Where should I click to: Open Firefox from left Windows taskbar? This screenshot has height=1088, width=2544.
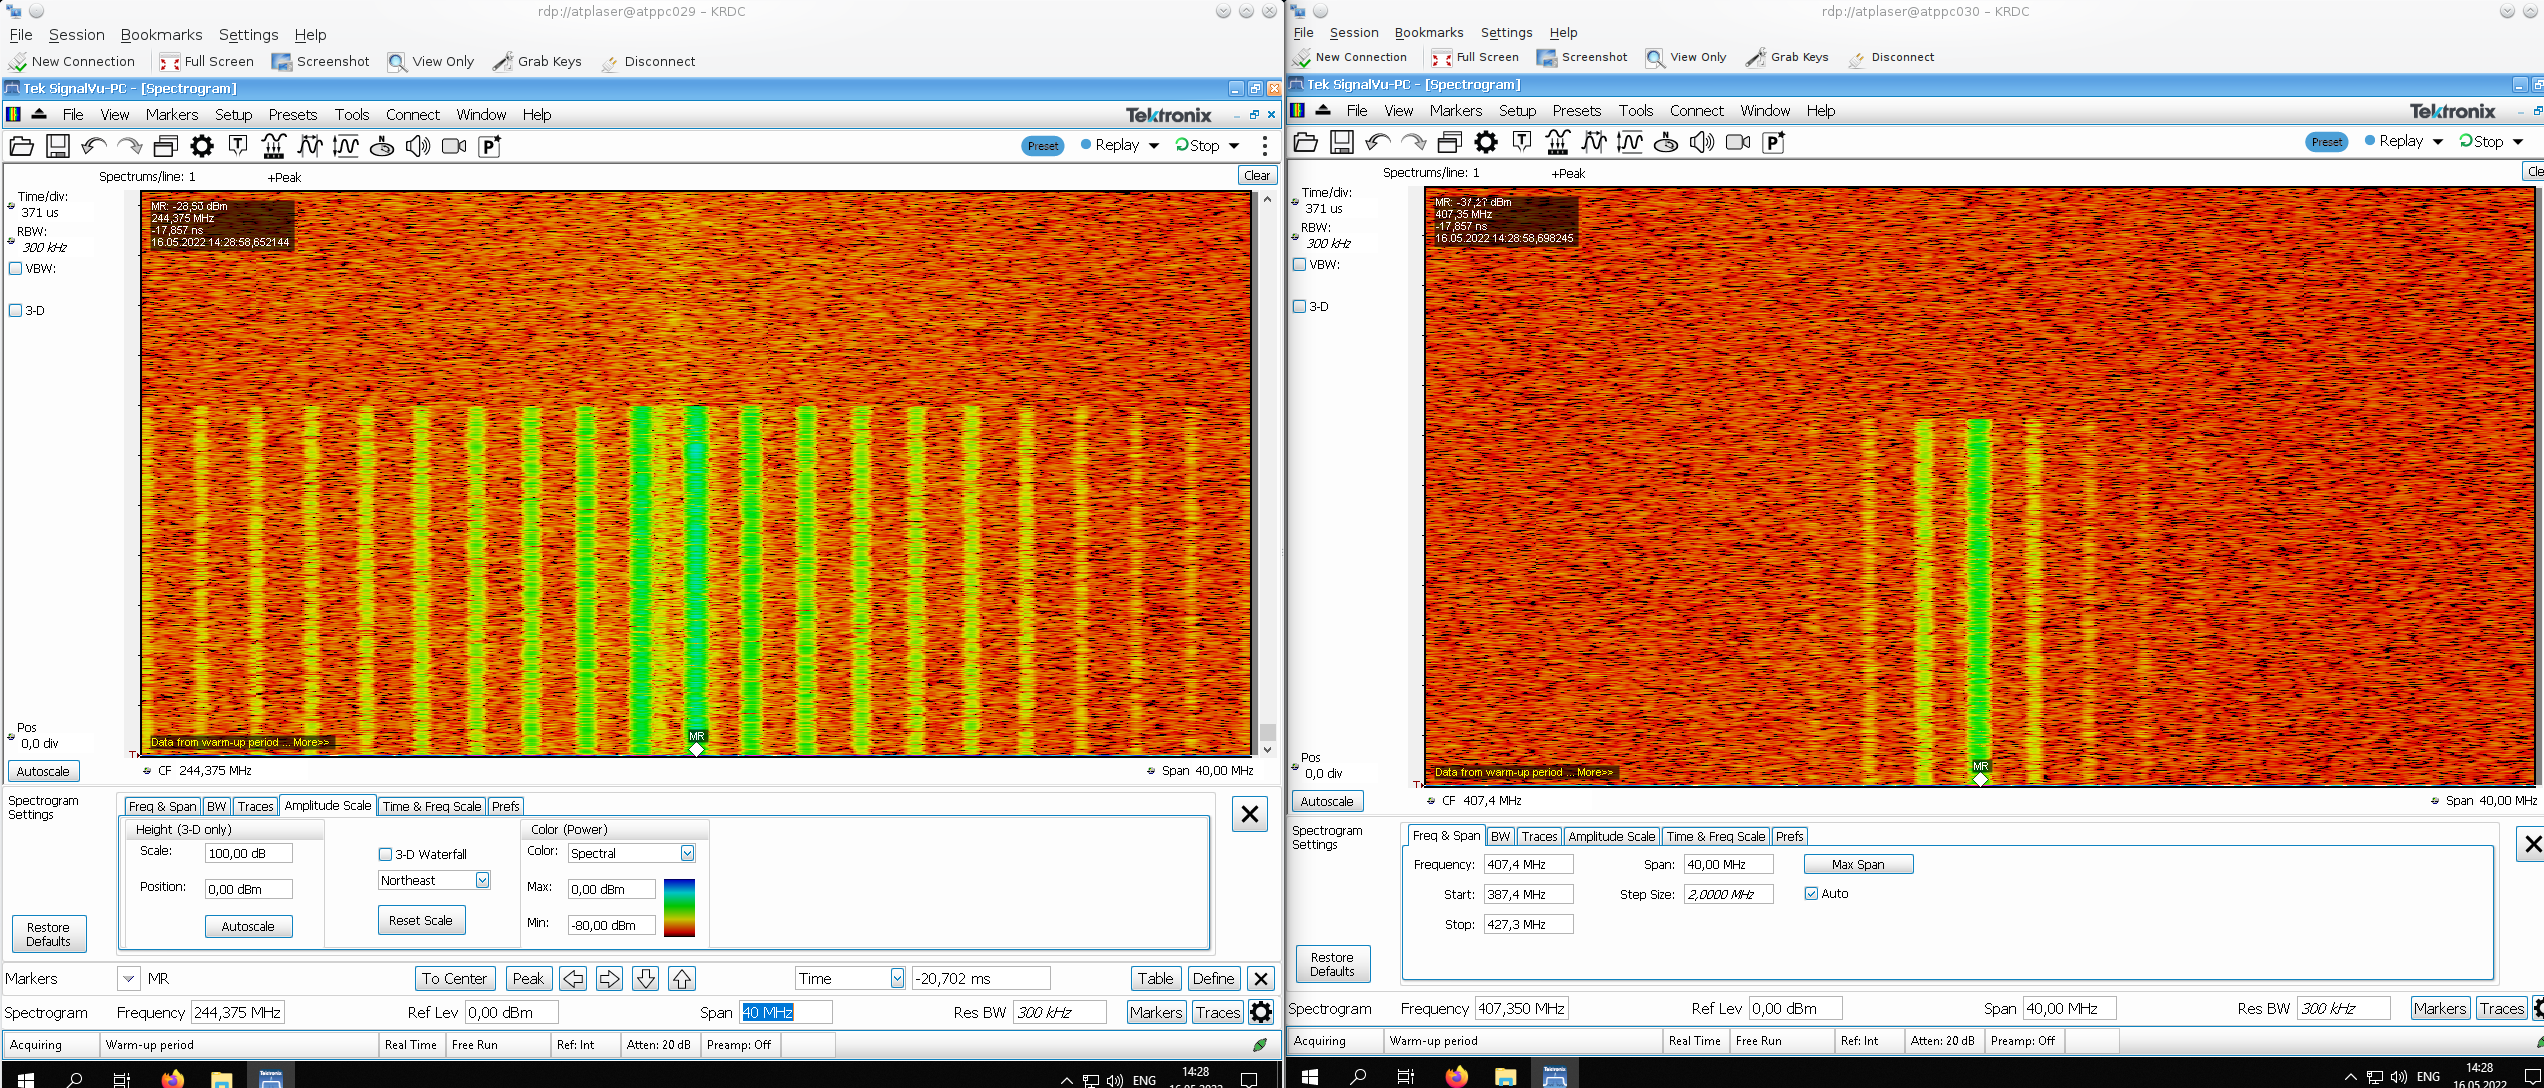pyautogui.click(x=172, y=1079)
